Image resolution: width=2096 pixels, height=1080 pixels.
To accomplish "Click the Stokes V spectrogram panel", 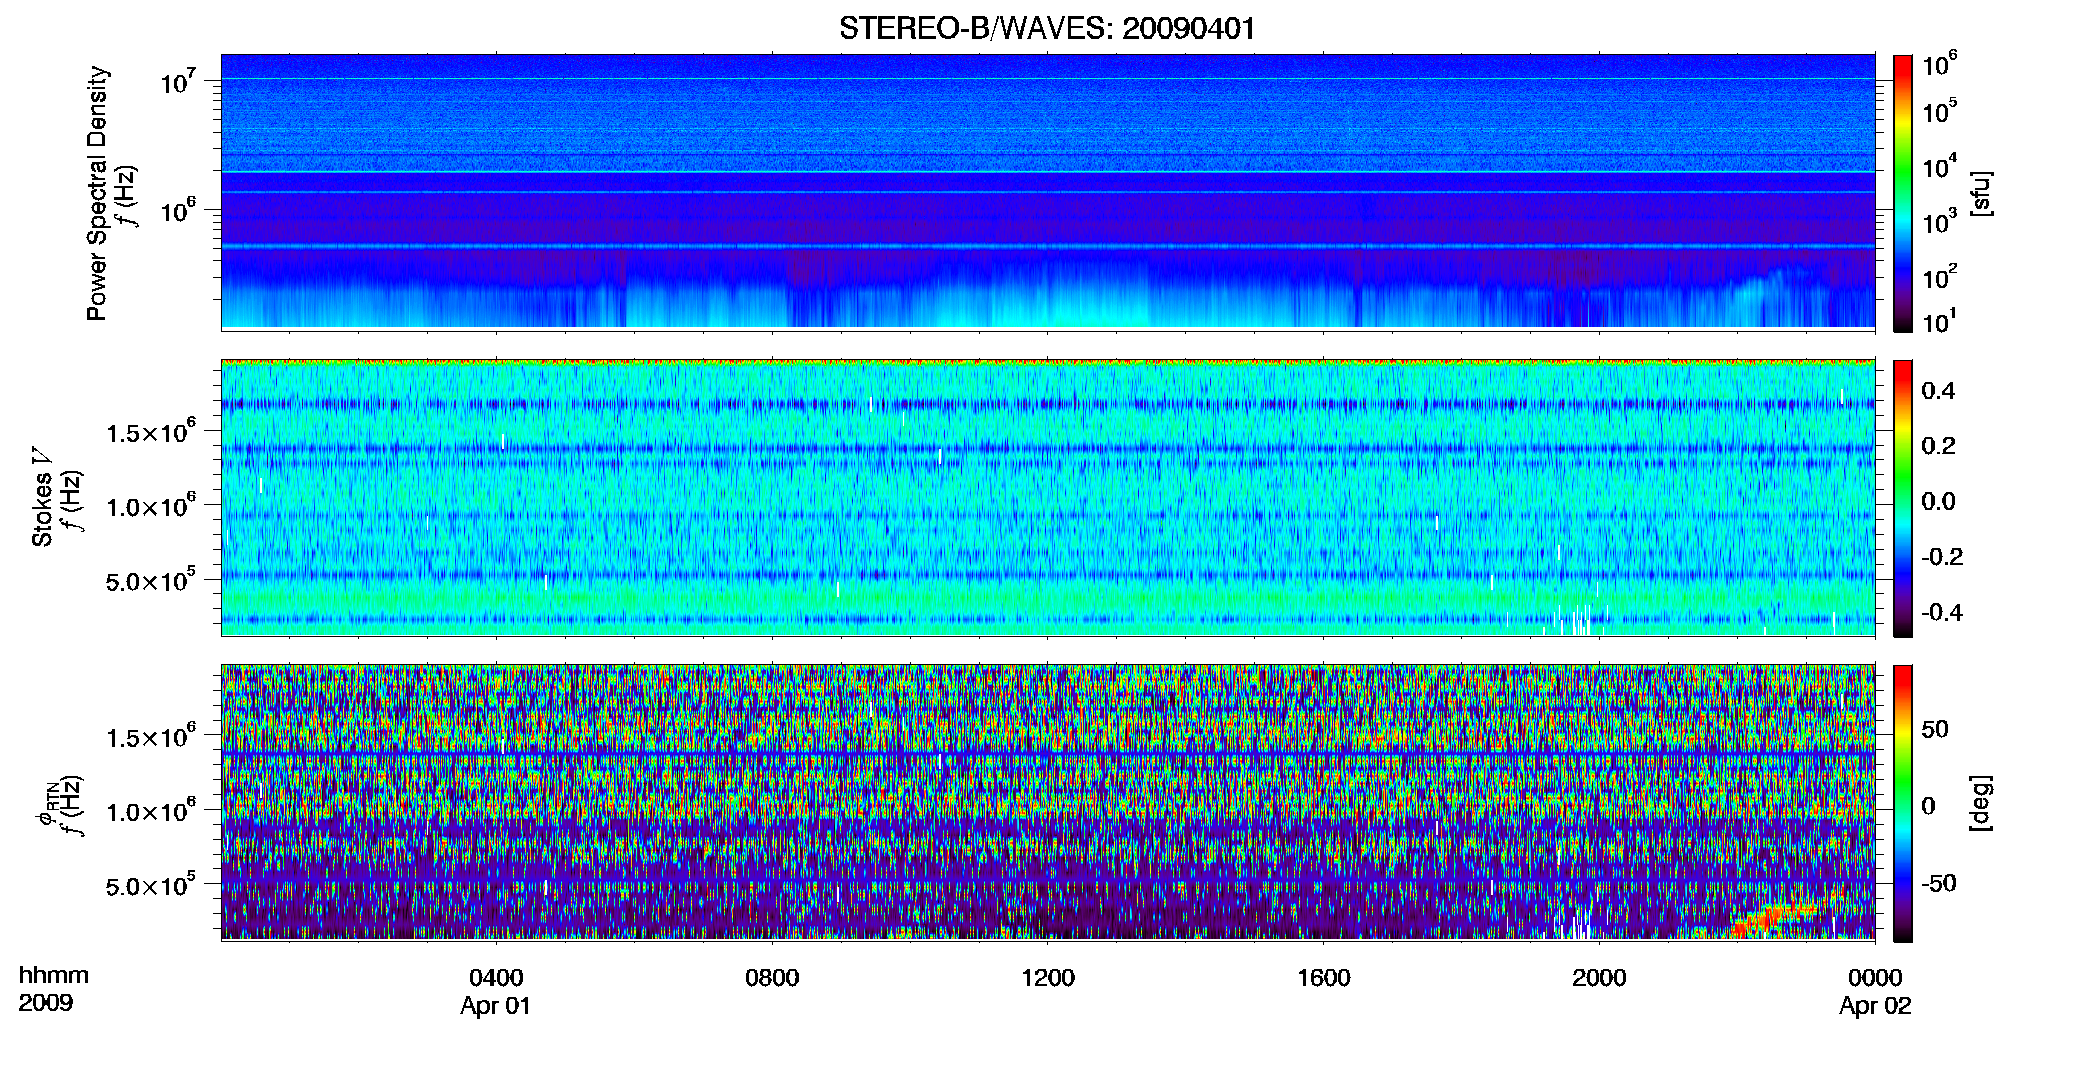I will pyautogui.click(x=1048, y=498).
